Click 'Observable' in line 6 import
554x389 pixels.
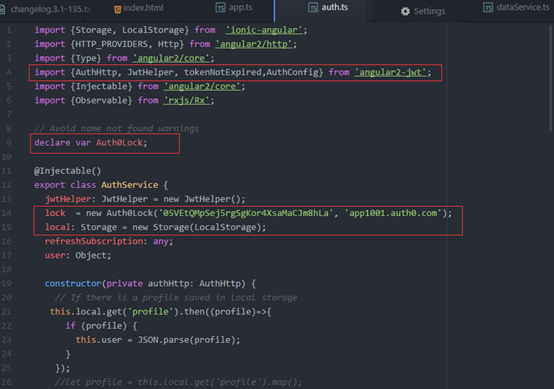(101, 101)
